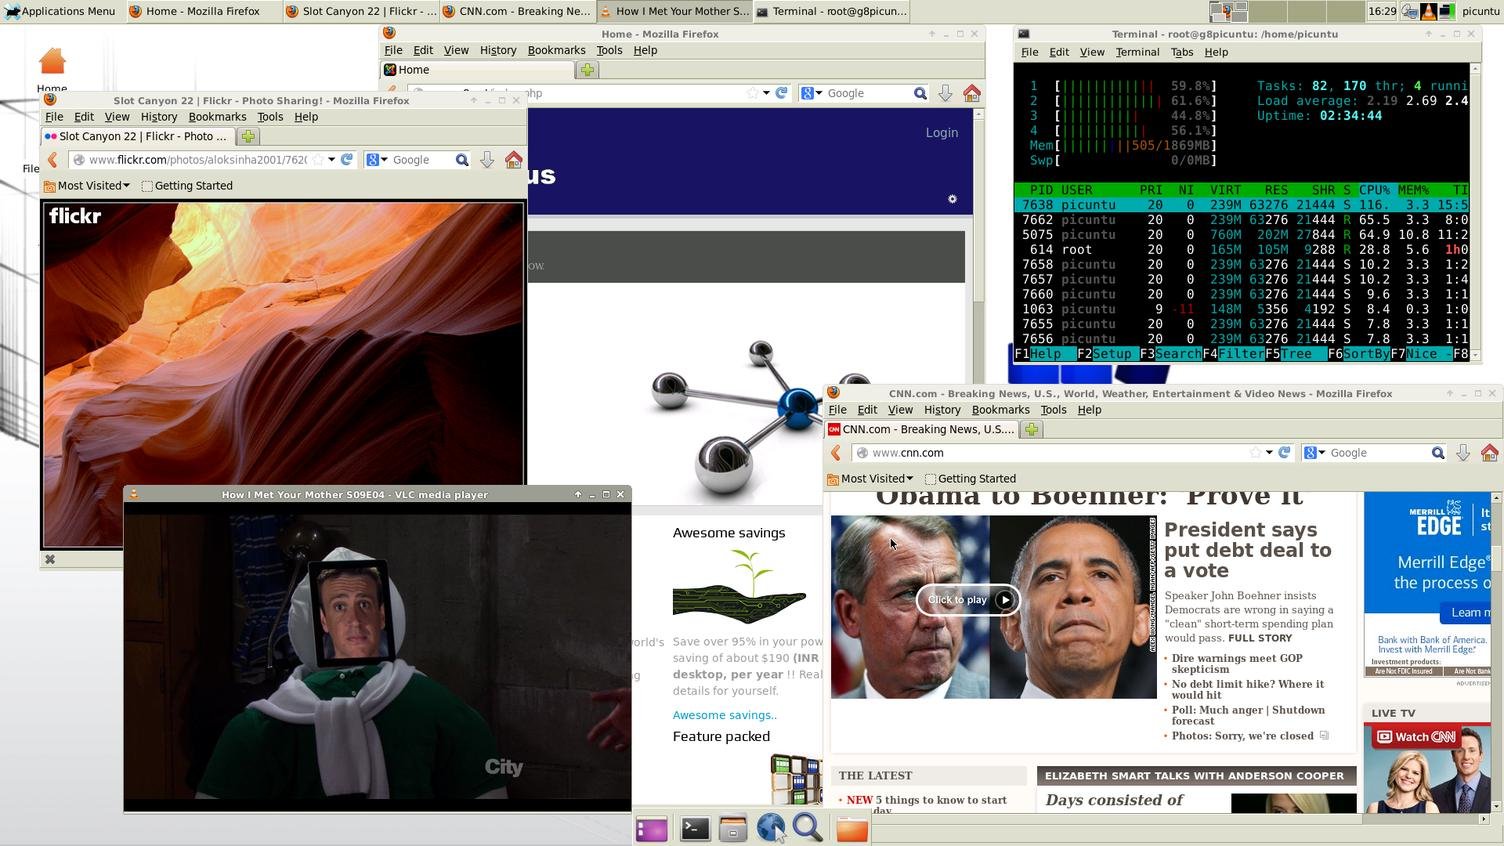Click Google search field in CNN window
Screen dimensions: 1504x846
tap(1379, 453)
